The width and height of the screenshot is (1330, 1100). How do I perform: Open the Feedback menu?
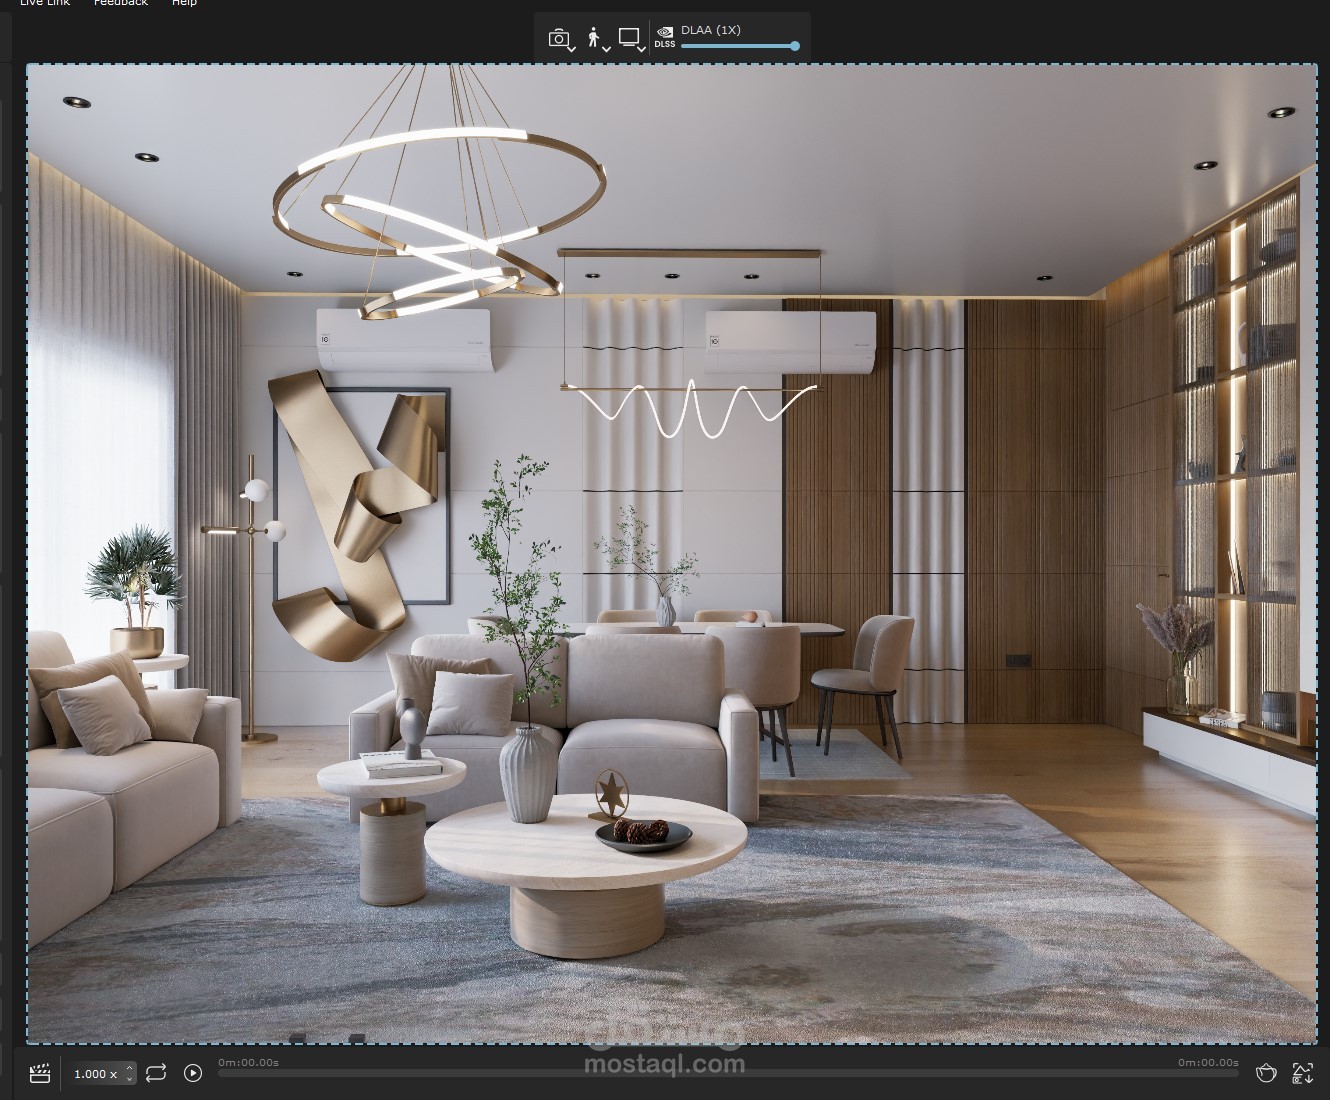click(121, 3)
